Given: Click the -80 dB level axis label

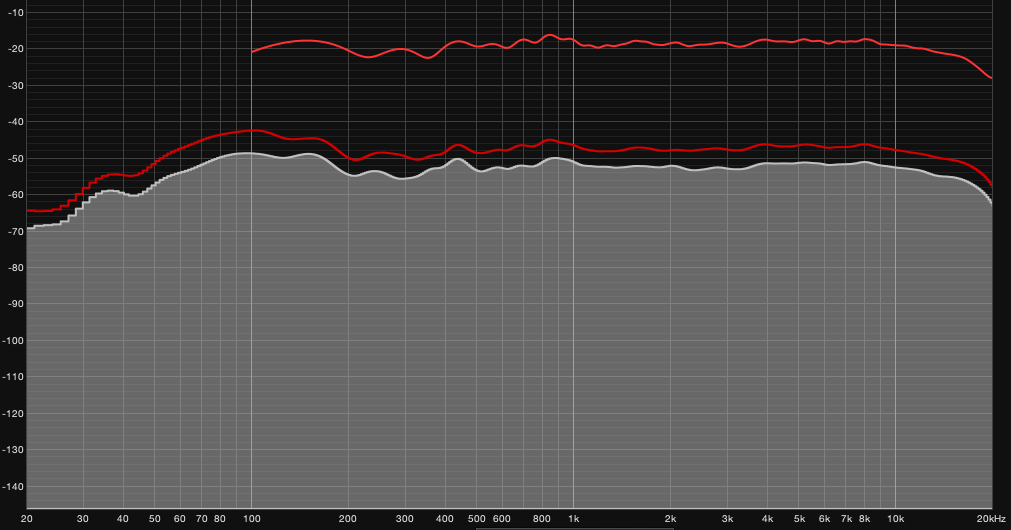Looking at the screenshot, I should (x=14, y=268).
